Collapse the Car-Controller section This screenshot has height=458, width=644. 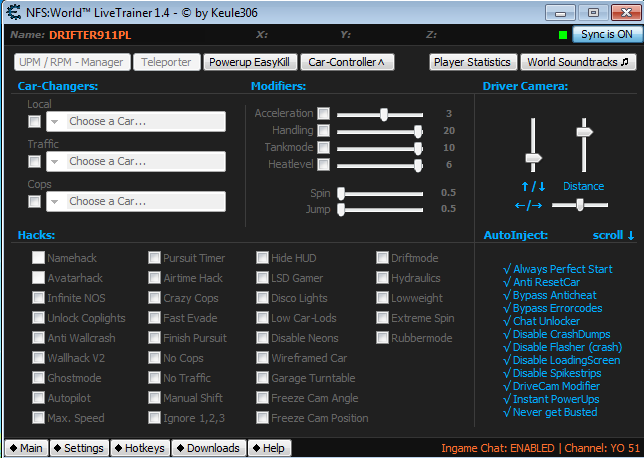point(347,62)
